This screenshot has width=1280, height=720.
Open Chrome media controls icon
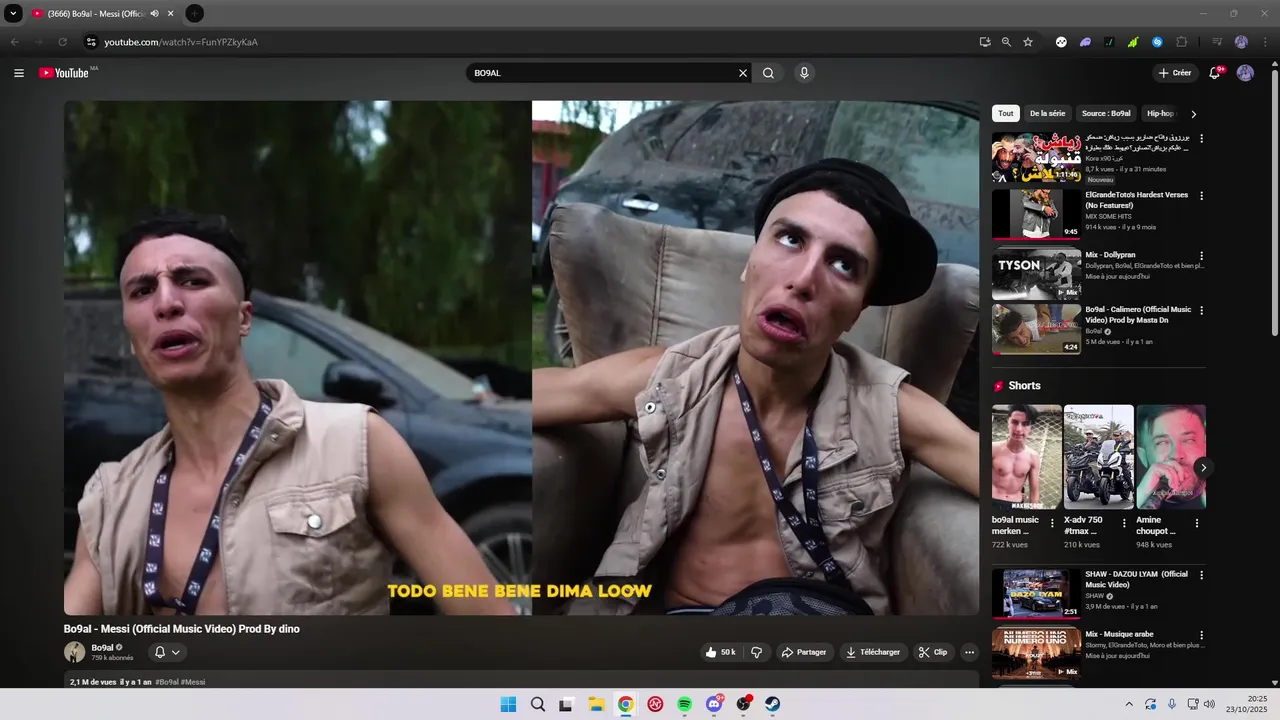(1217, 42)
